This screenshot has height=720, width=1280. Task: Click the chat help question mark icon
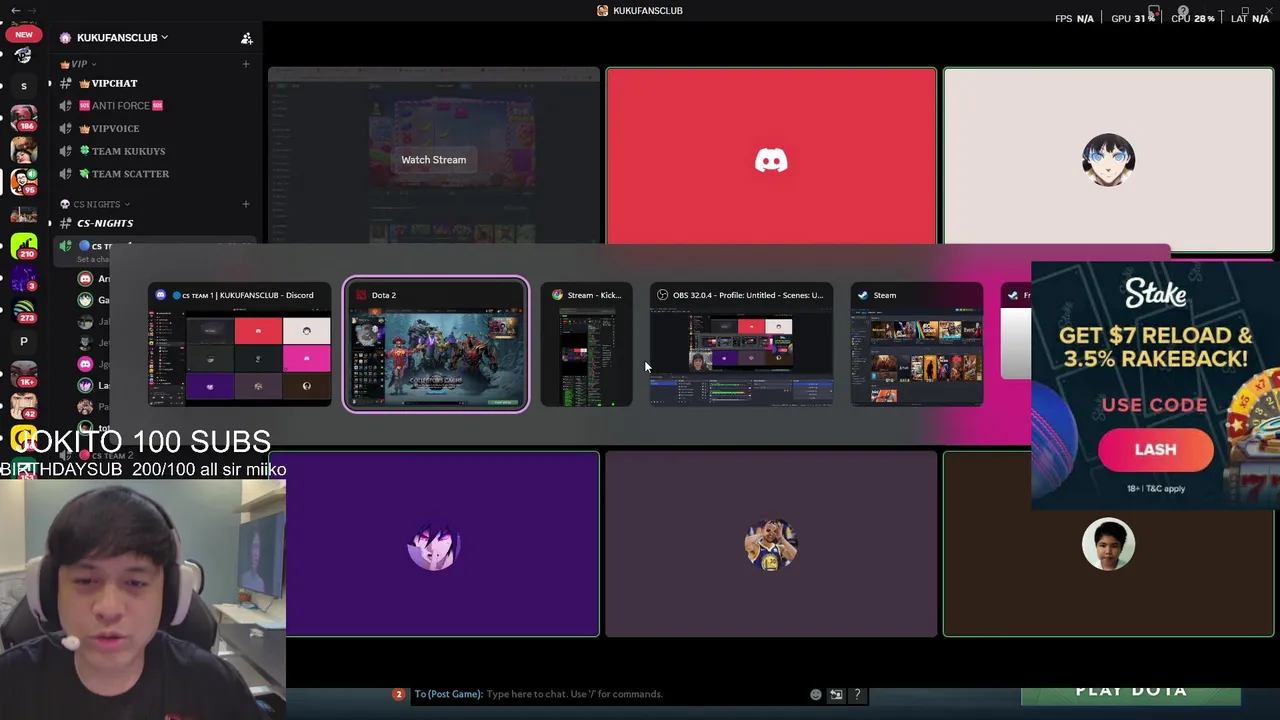tap(857, 694)
